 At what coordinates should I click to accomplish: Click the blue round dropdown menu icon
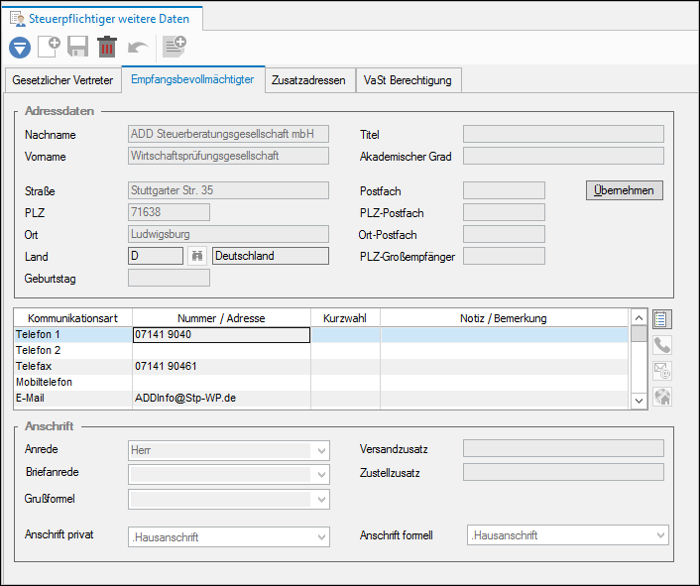pyautogui.click(x=20, y=47)
